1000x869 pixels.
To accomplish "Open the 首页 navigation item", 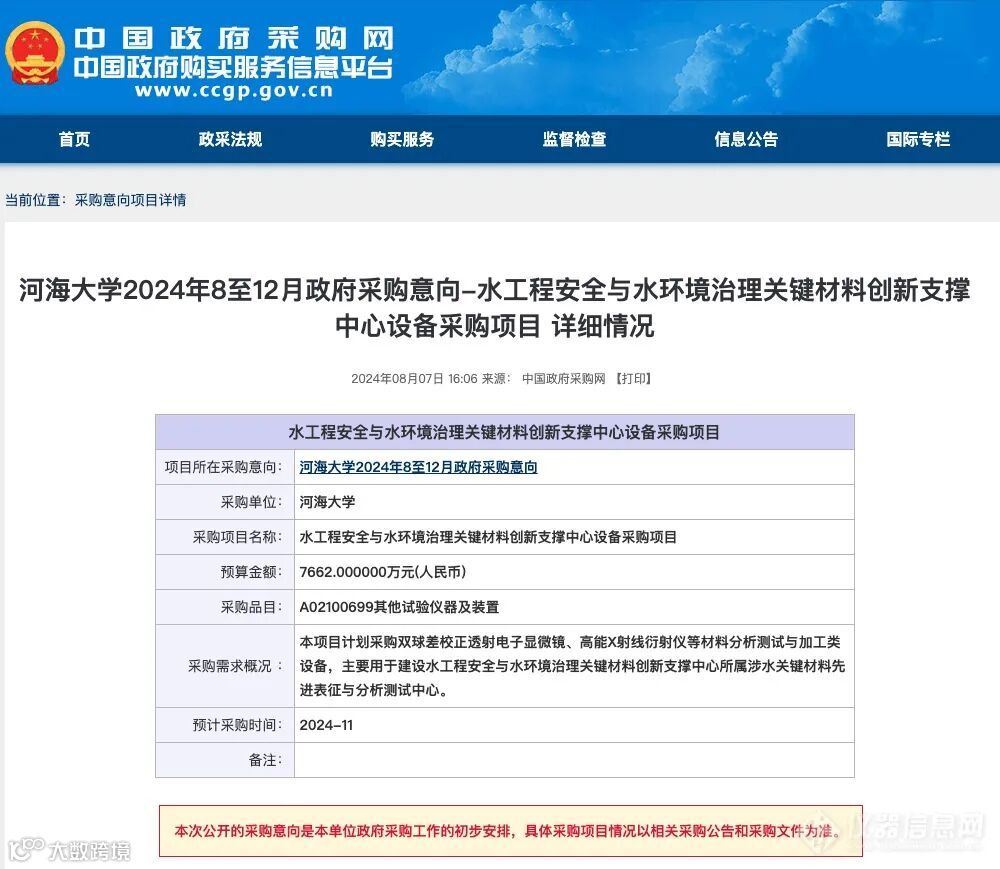I will pos(75,140).
